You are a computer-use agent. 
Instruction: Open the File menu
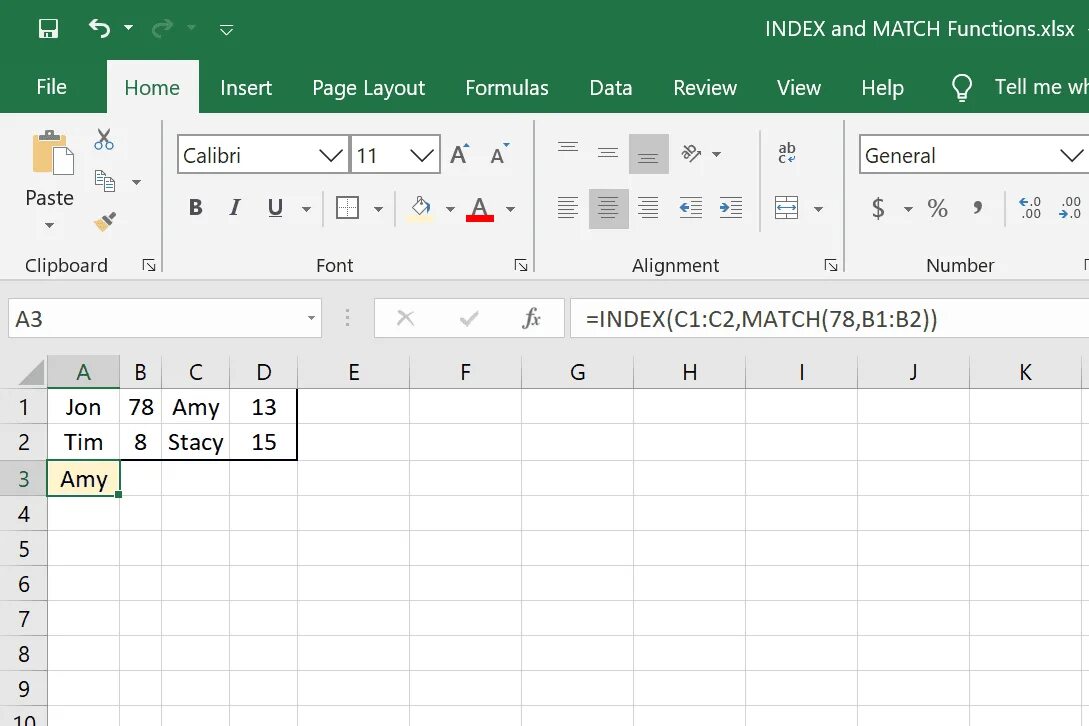[x=51, y=87]
